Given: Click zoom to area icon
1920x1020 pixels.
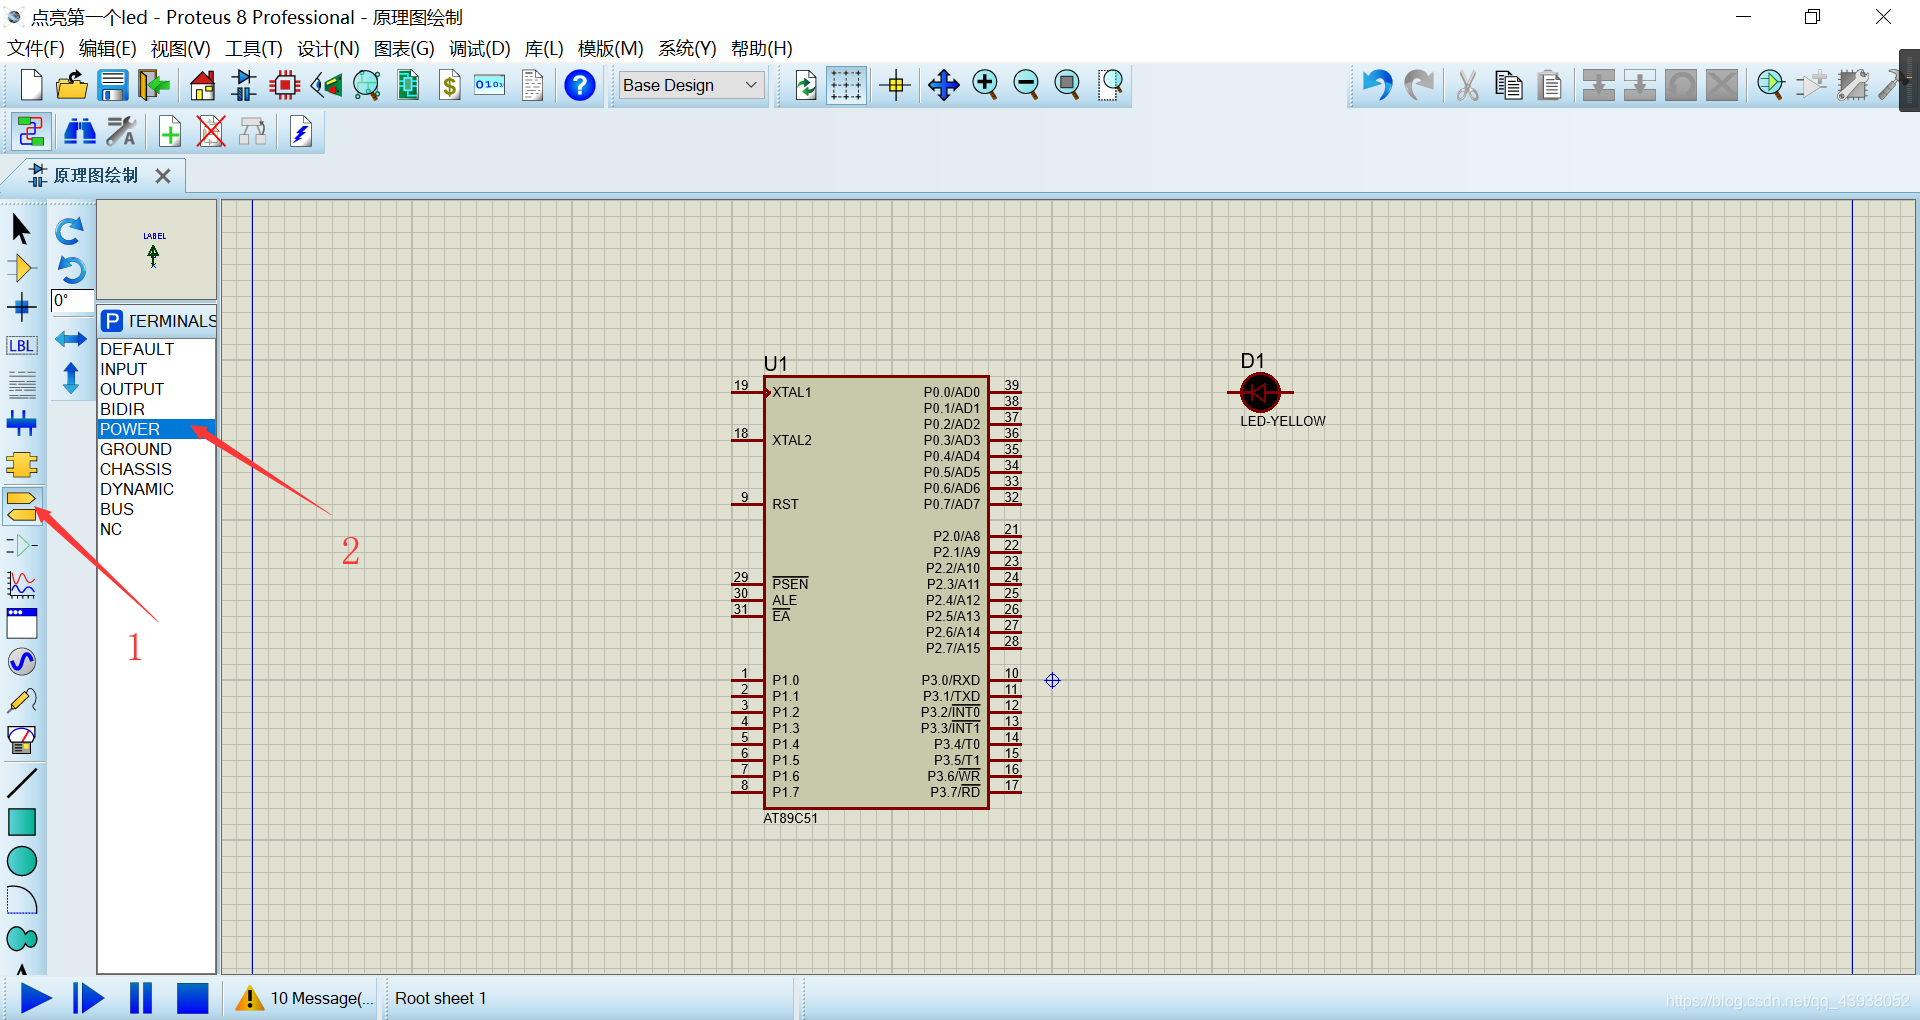Looking at the screenshot, I should [x=1110, y=85].
